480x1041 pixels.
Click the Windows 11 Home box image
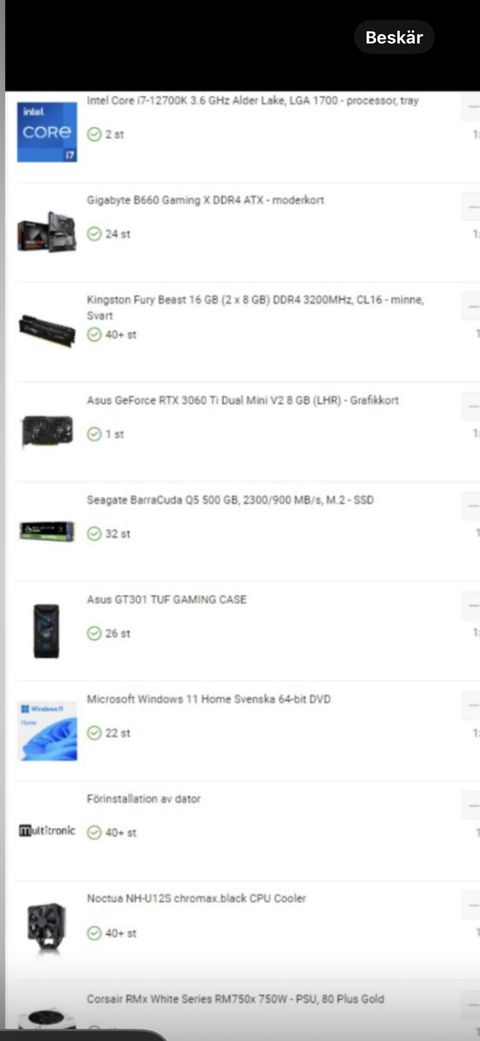pyautogui.click(x=47, y=731)
